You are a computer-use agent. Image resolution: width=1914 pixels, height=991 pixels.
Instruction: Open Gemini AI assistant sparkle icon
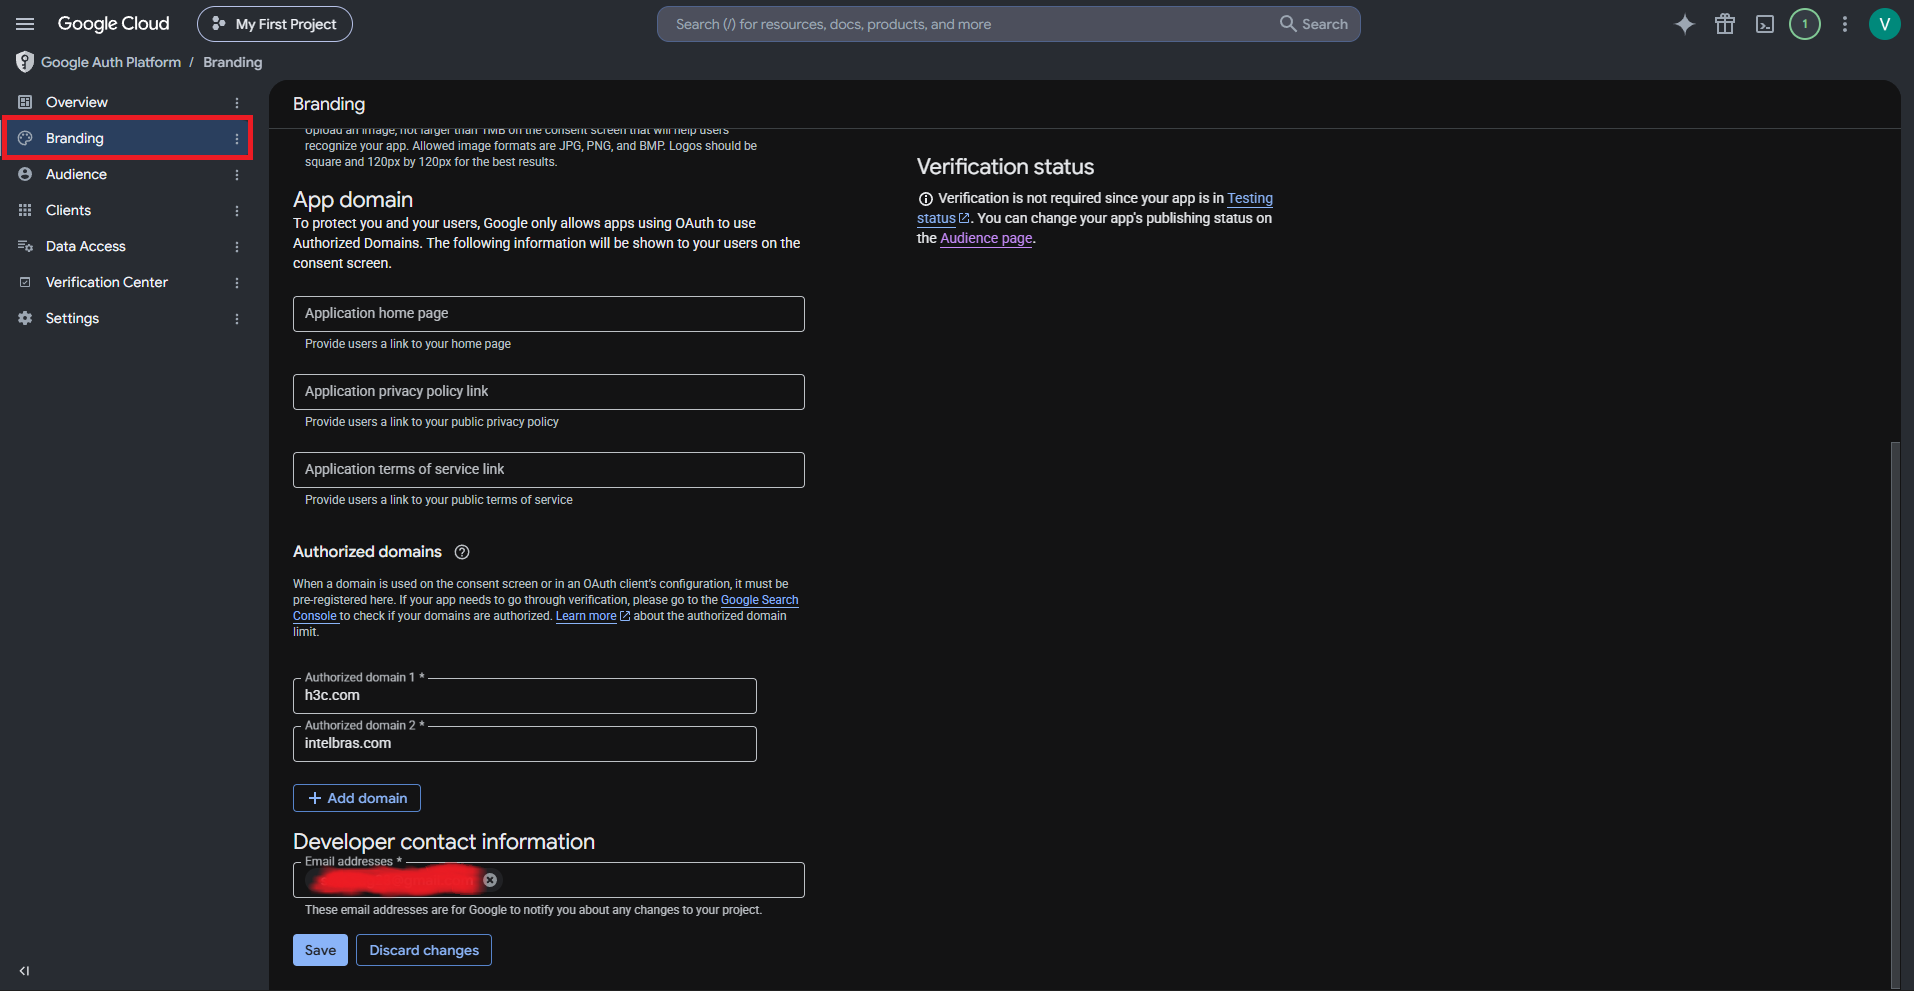(1685, 24)
